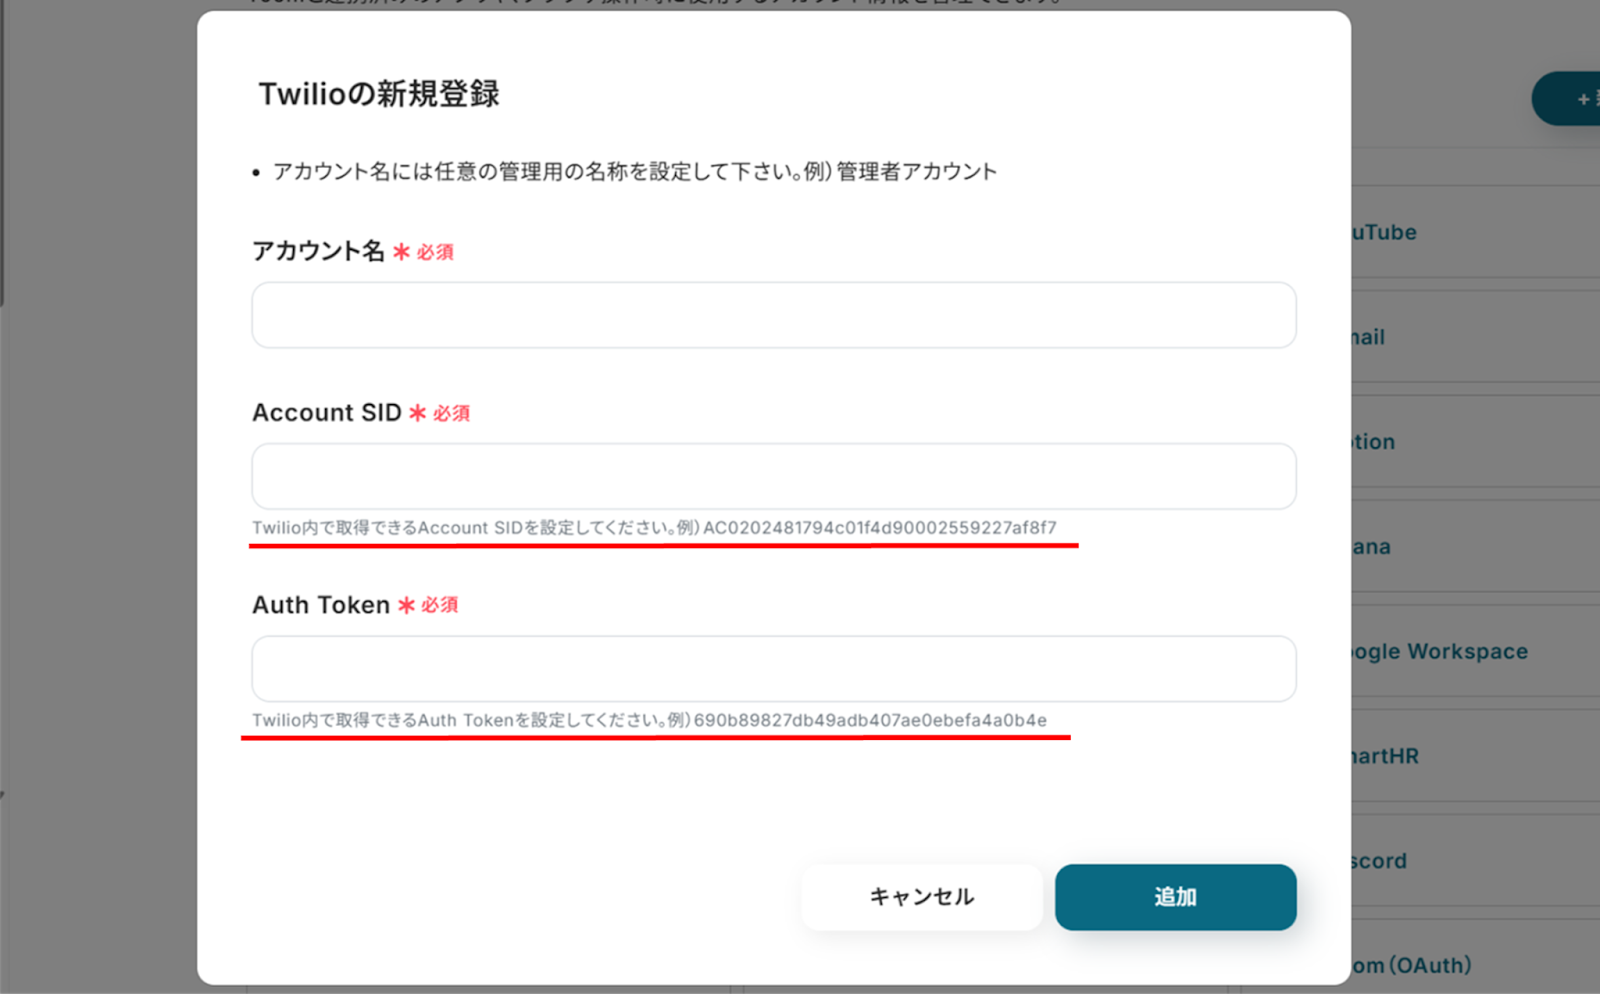Select the Asana row in background list
This screenshot has height=994, width=1600.
1475,546
